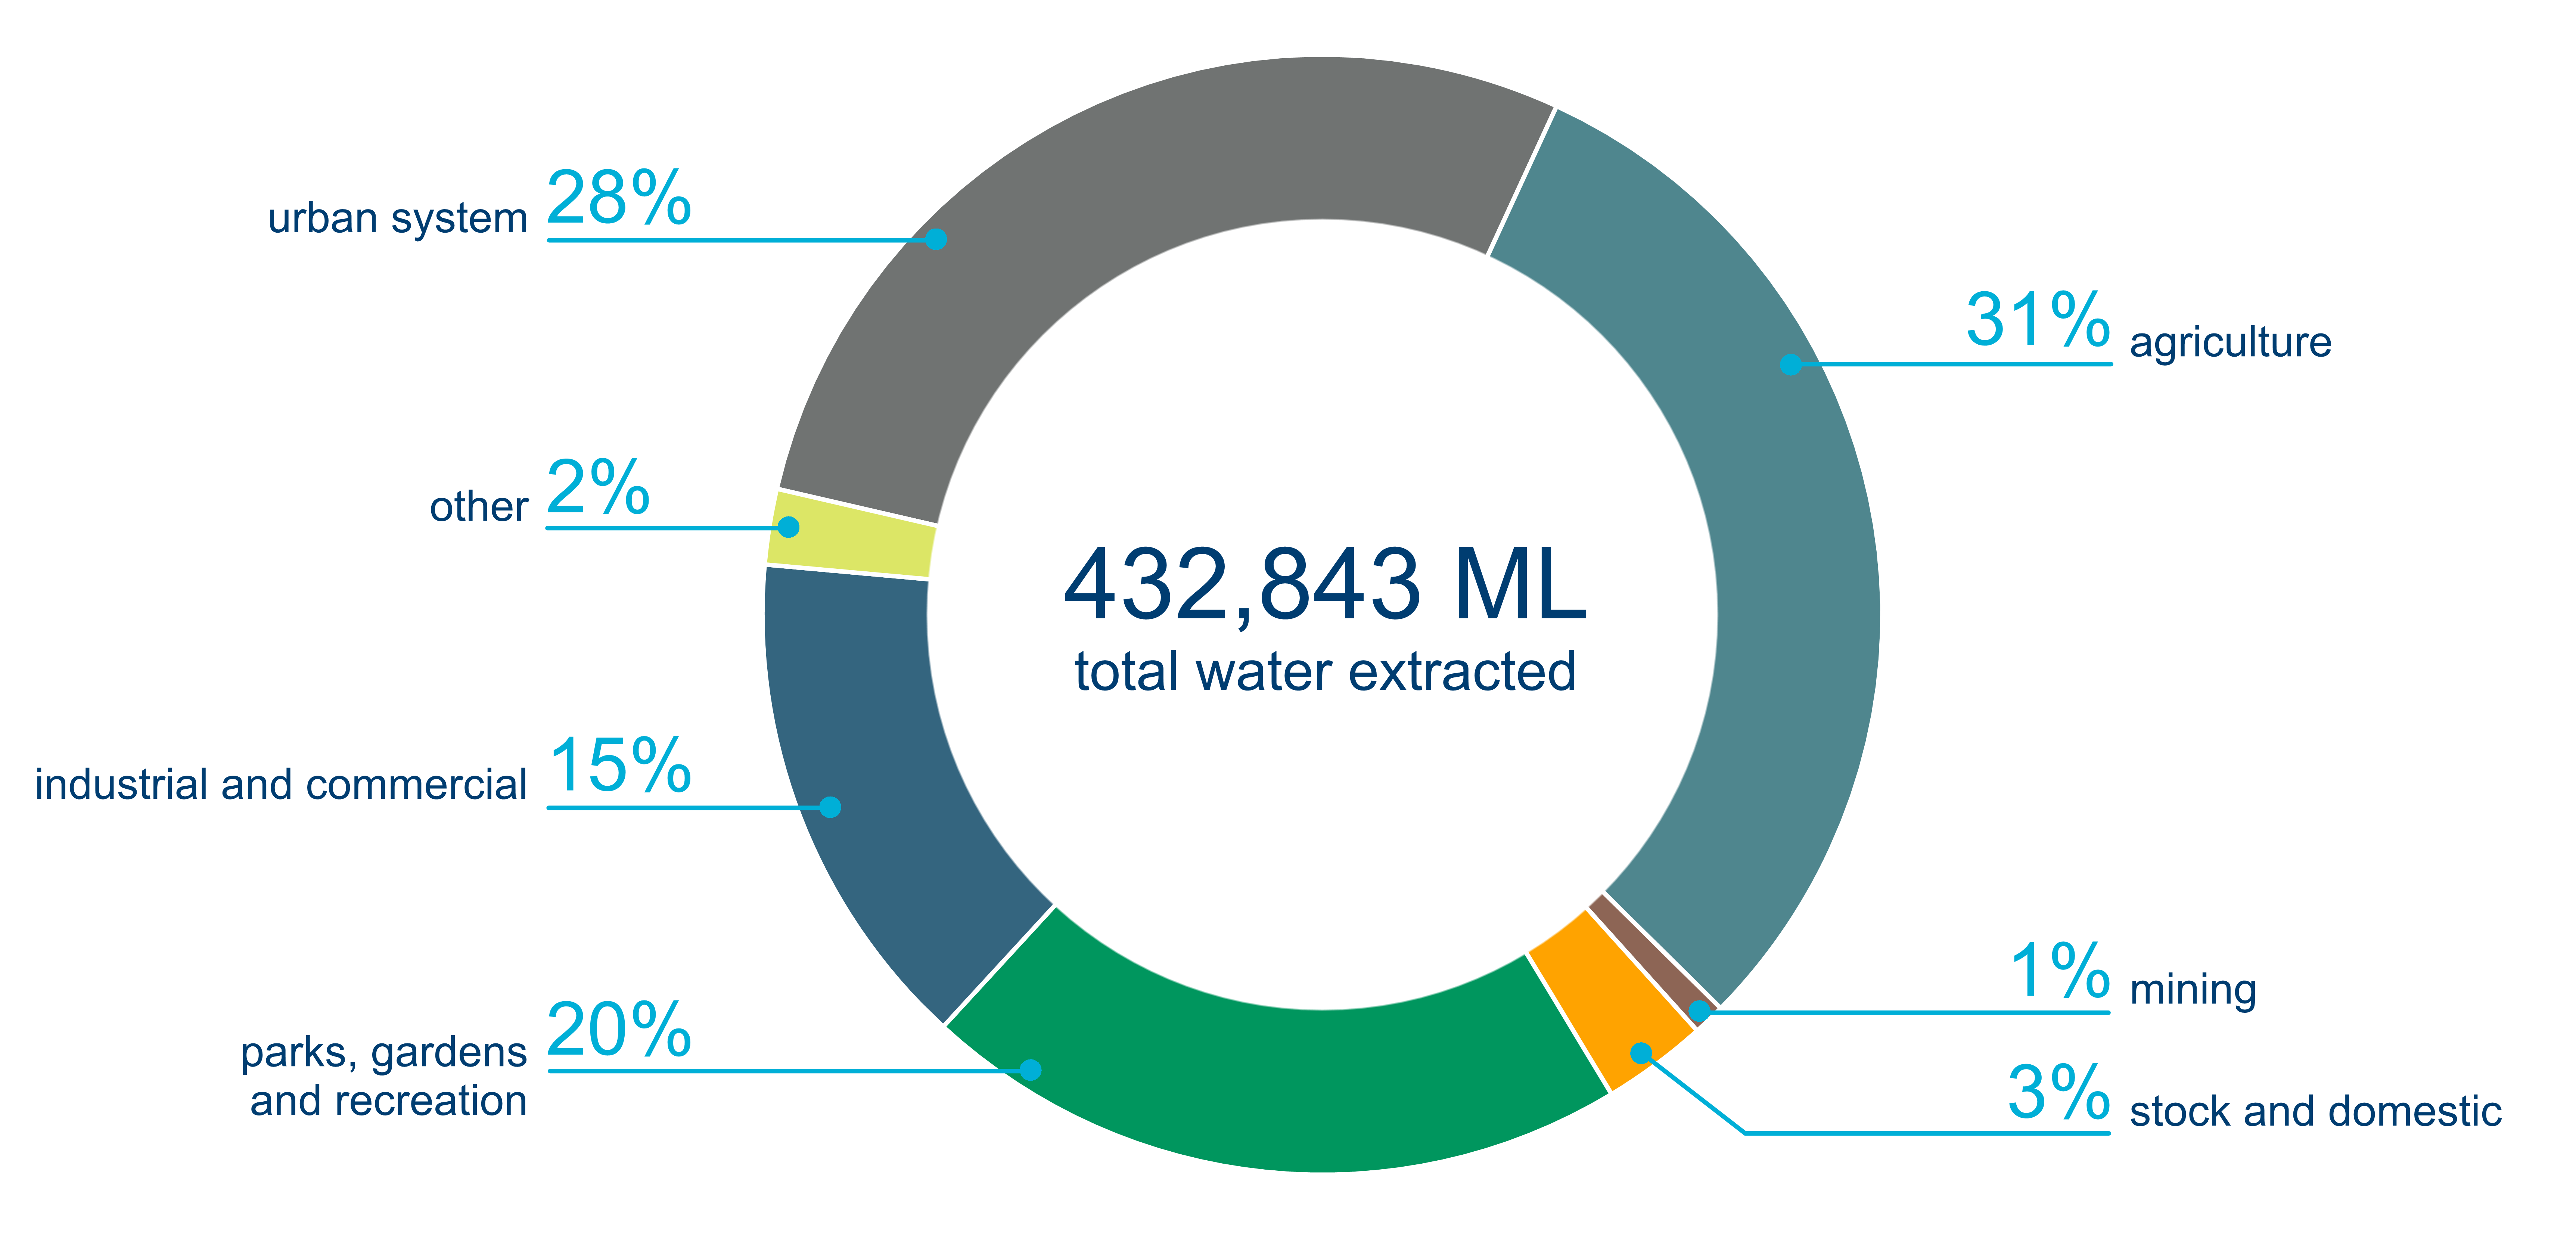Image resolution: width=2576 pixels, height=1257 pixels.
Task: Click the '1%' mining value
Action: [2060, 970]
